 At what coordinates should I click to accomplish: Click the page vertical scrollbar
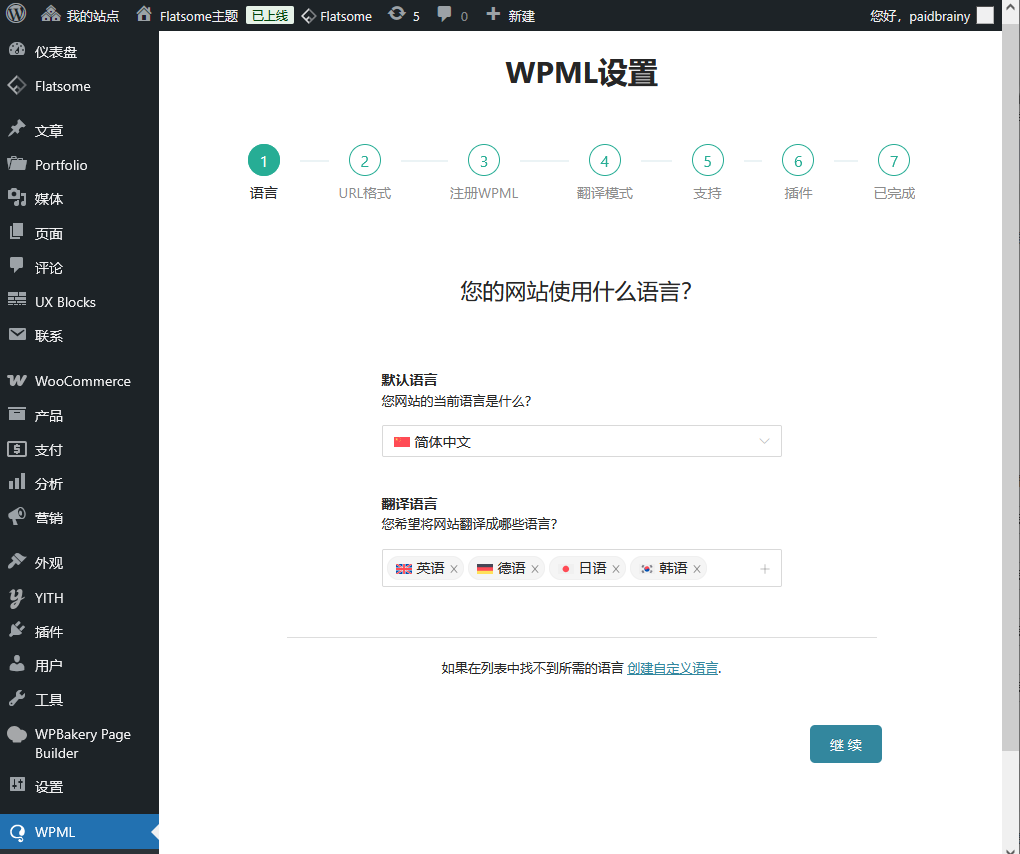pos(1011,390)
